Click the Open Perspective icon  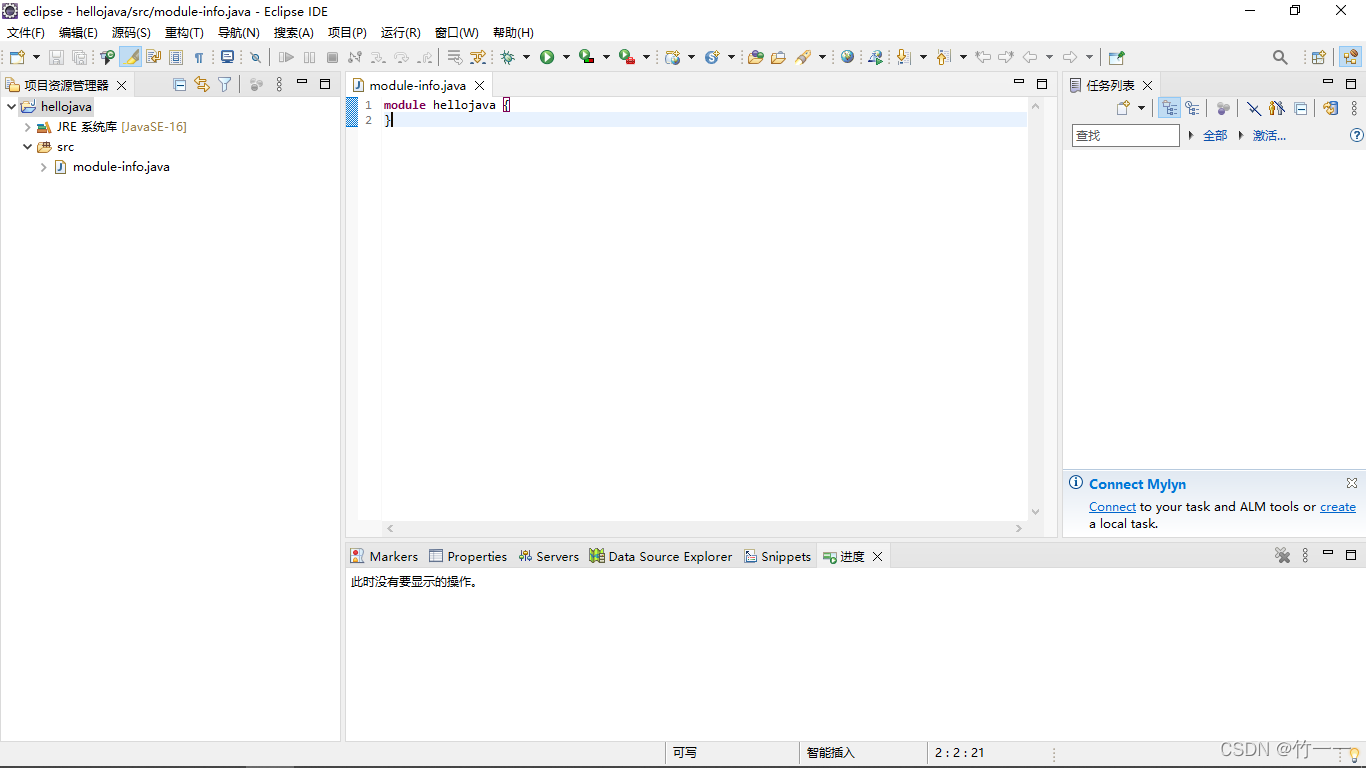coord(1319,57)
